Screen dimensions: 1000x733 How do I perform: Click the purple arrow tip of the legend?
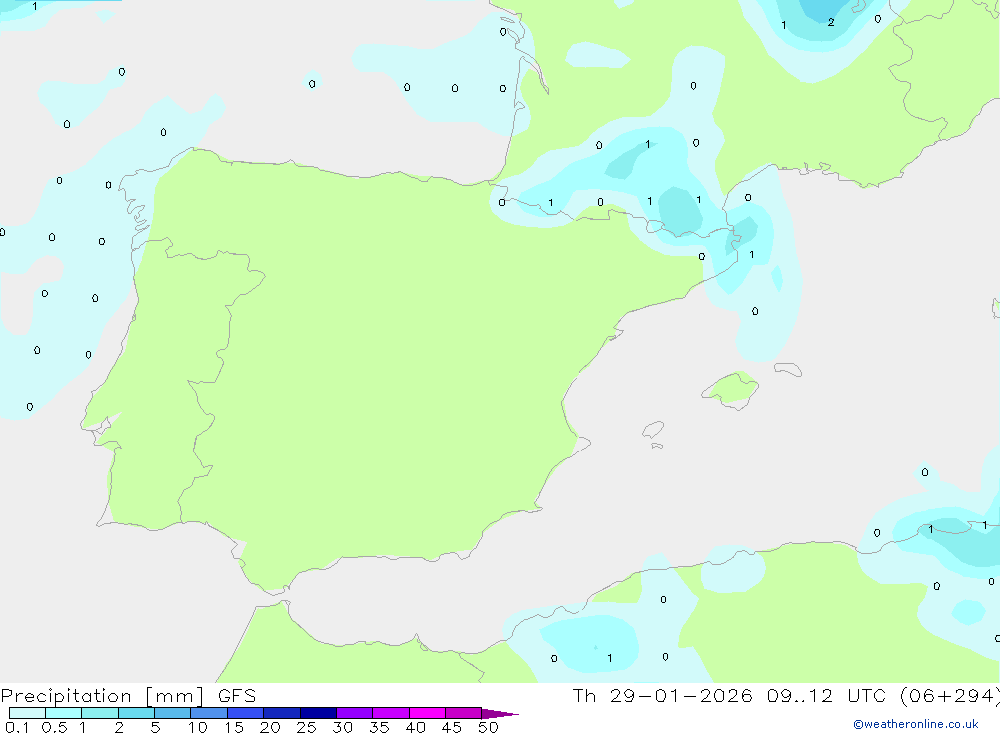[499, 713]
